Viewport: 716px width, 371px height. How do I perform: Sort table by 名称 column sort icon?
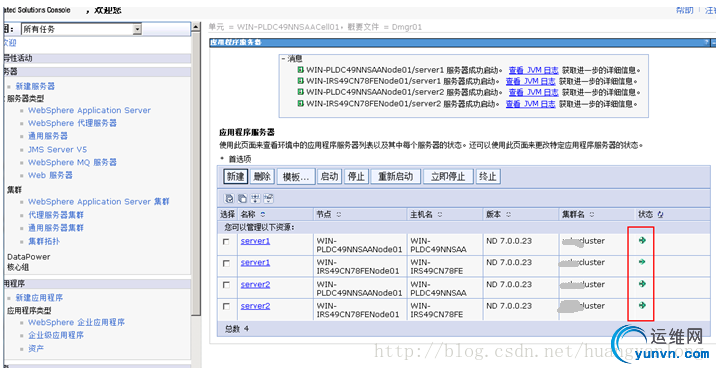(x=263, y=214)
